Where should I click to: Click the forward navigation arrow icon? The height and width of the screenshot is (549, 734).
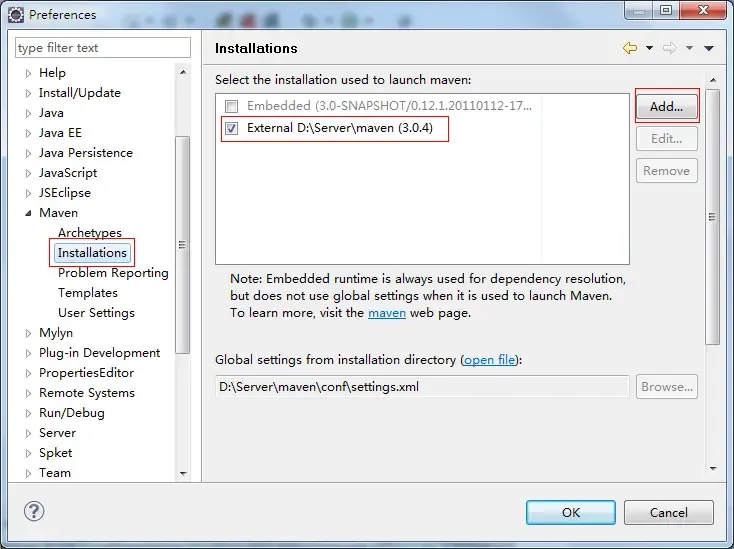670,48
